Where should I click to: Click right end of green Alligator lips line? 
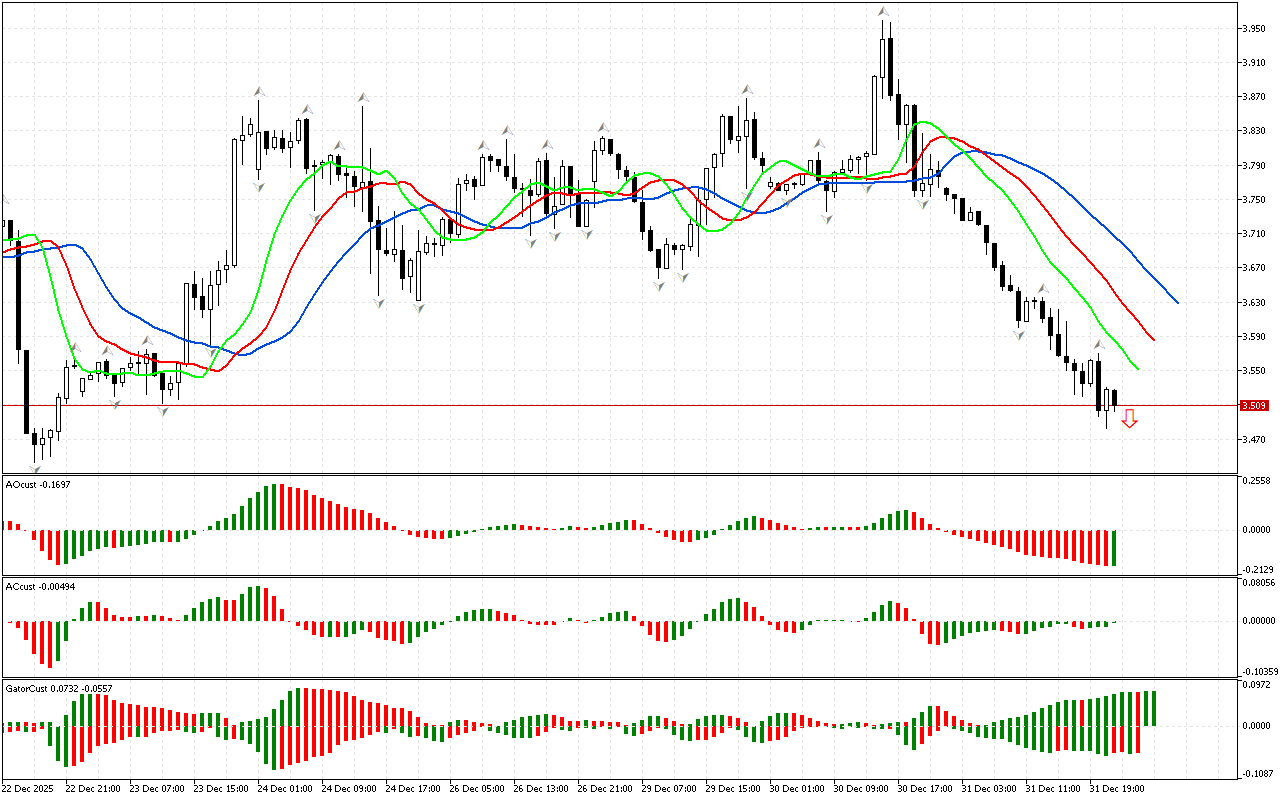click(x=1138, y=369)
